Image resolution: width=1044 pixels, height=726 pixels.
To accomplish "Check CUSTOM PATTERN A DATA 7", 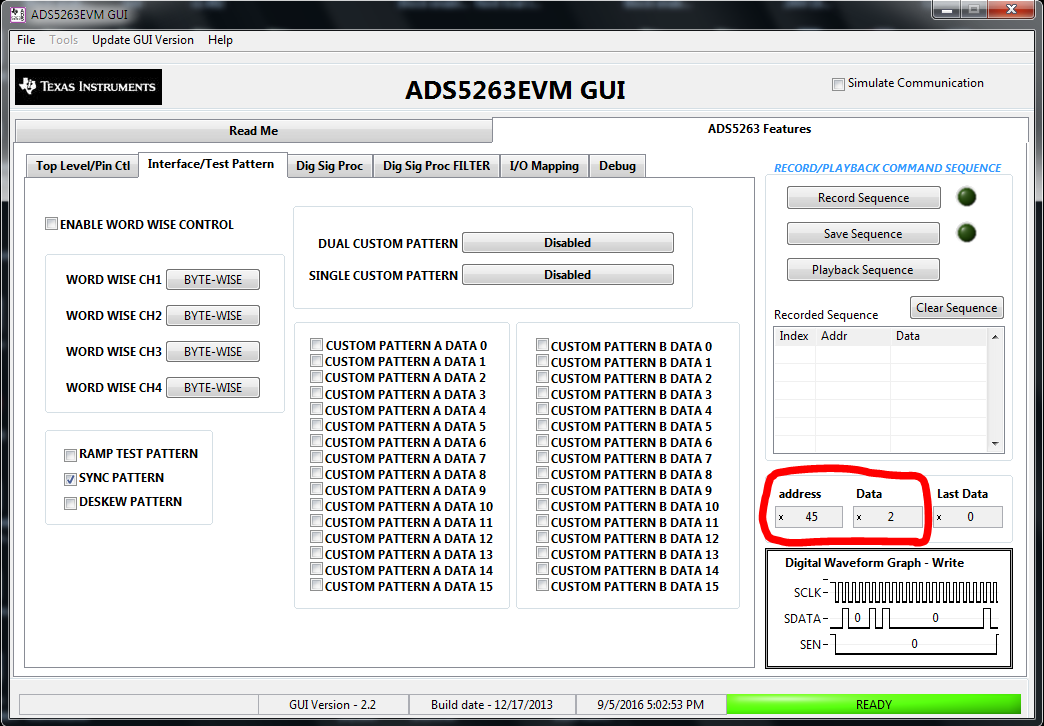I will click(x=316, y=457).
